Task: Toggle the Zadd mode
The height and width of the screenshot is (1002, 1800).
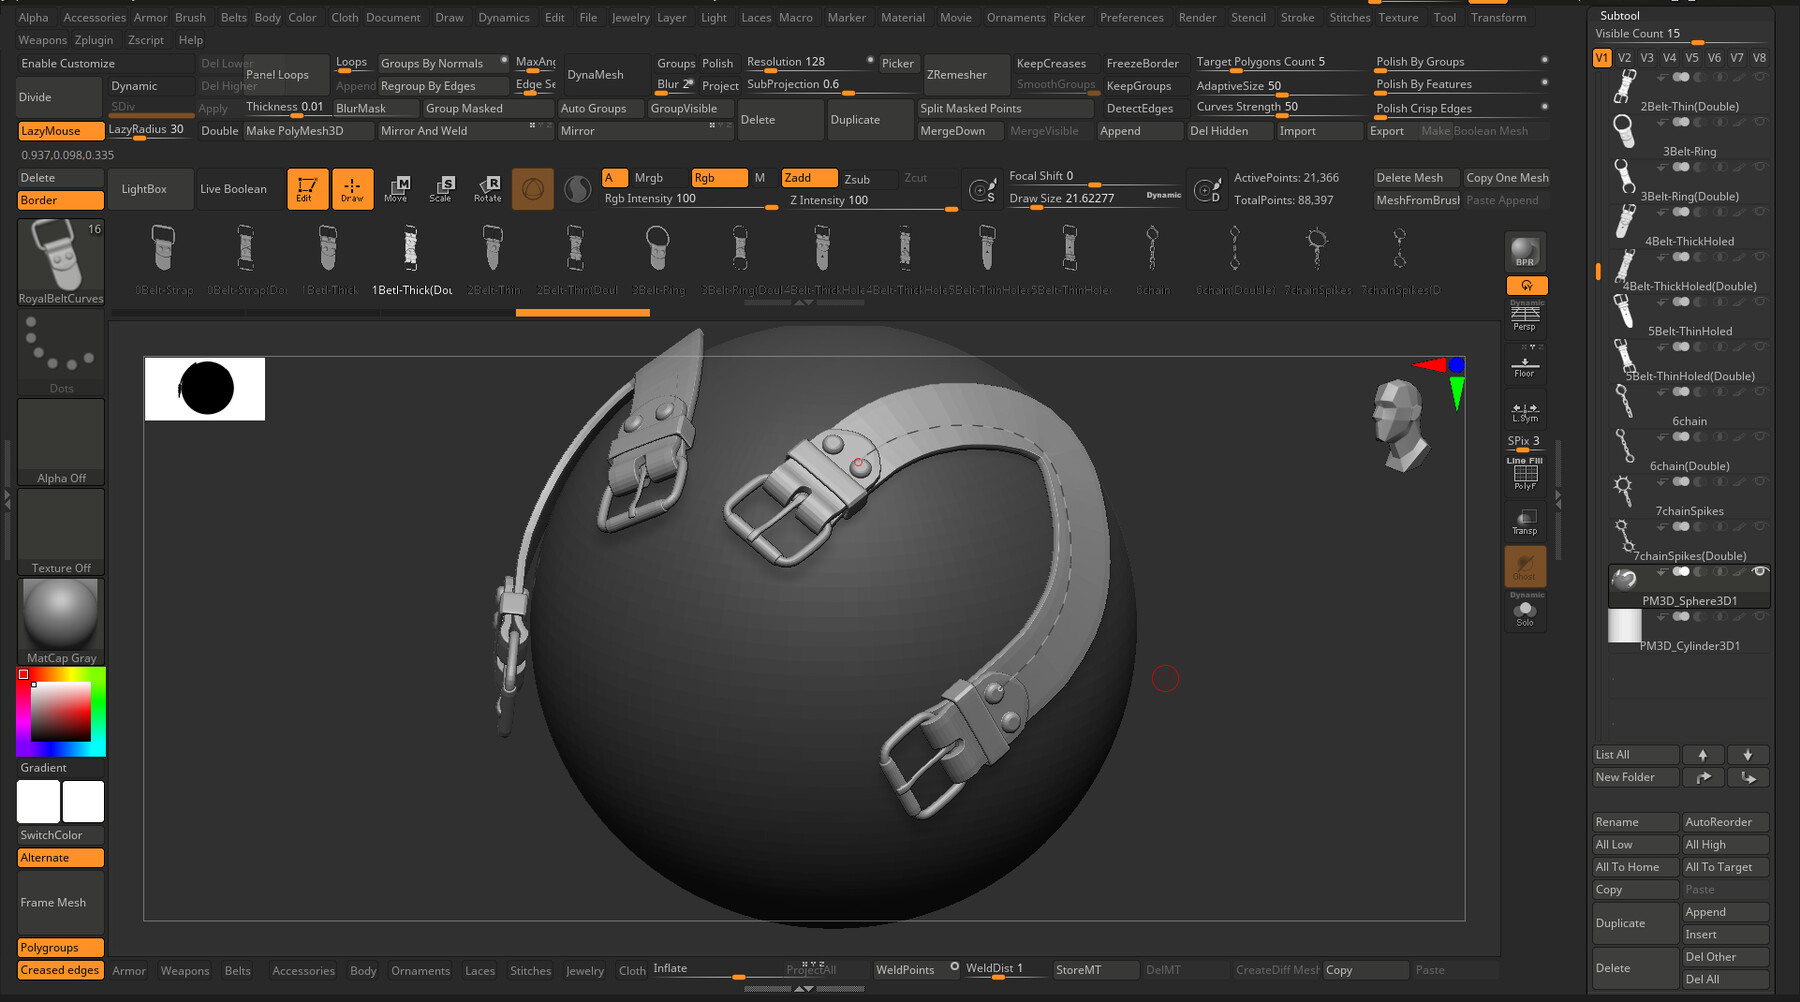Action: click(809, 178)
